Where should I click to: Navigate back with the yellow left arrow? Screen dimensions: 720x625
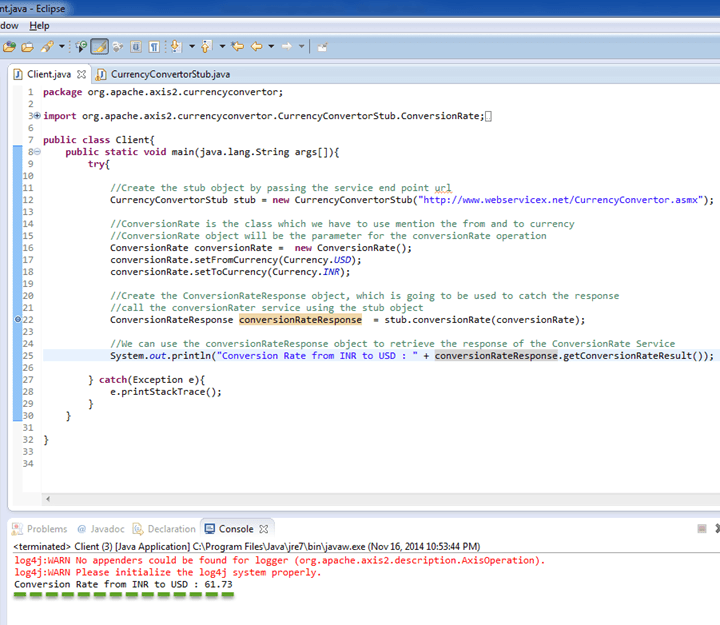click(257, 46)
